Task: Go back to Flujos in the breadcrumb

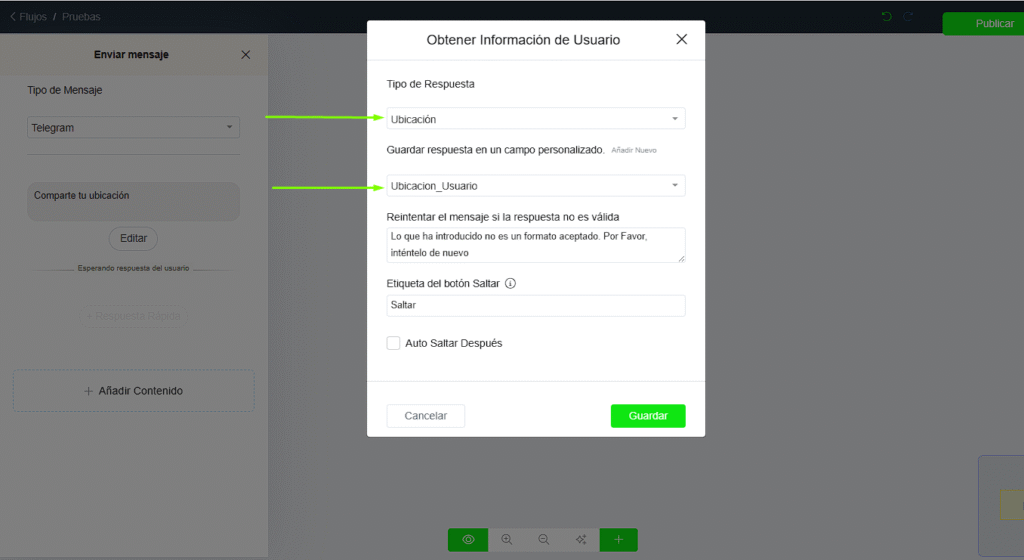Action: point(28,17)
